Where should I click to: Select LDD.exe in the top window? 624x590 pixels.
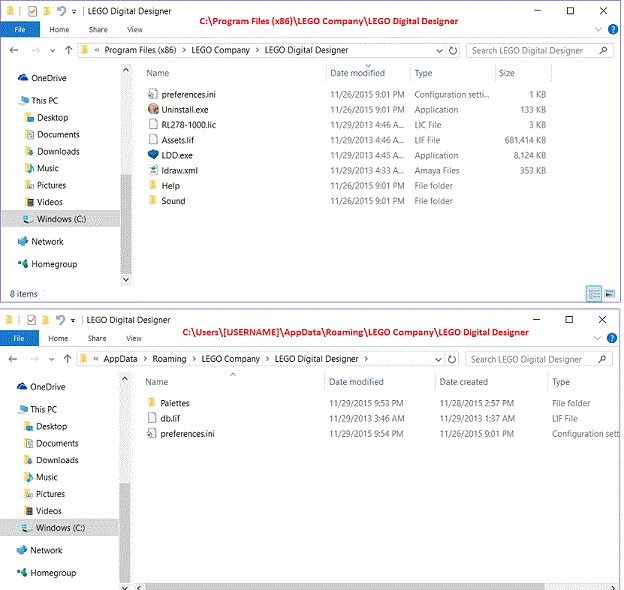click(176, 155)
